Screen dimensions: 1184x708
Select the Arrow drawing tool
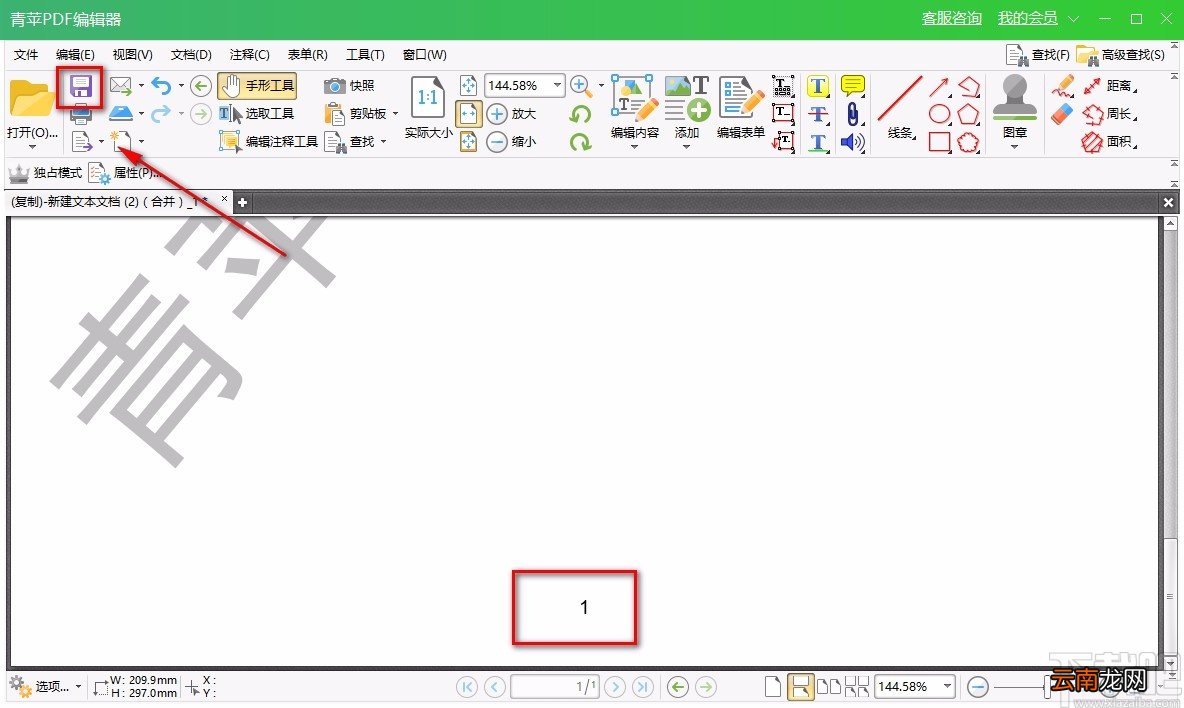[939, 87]
